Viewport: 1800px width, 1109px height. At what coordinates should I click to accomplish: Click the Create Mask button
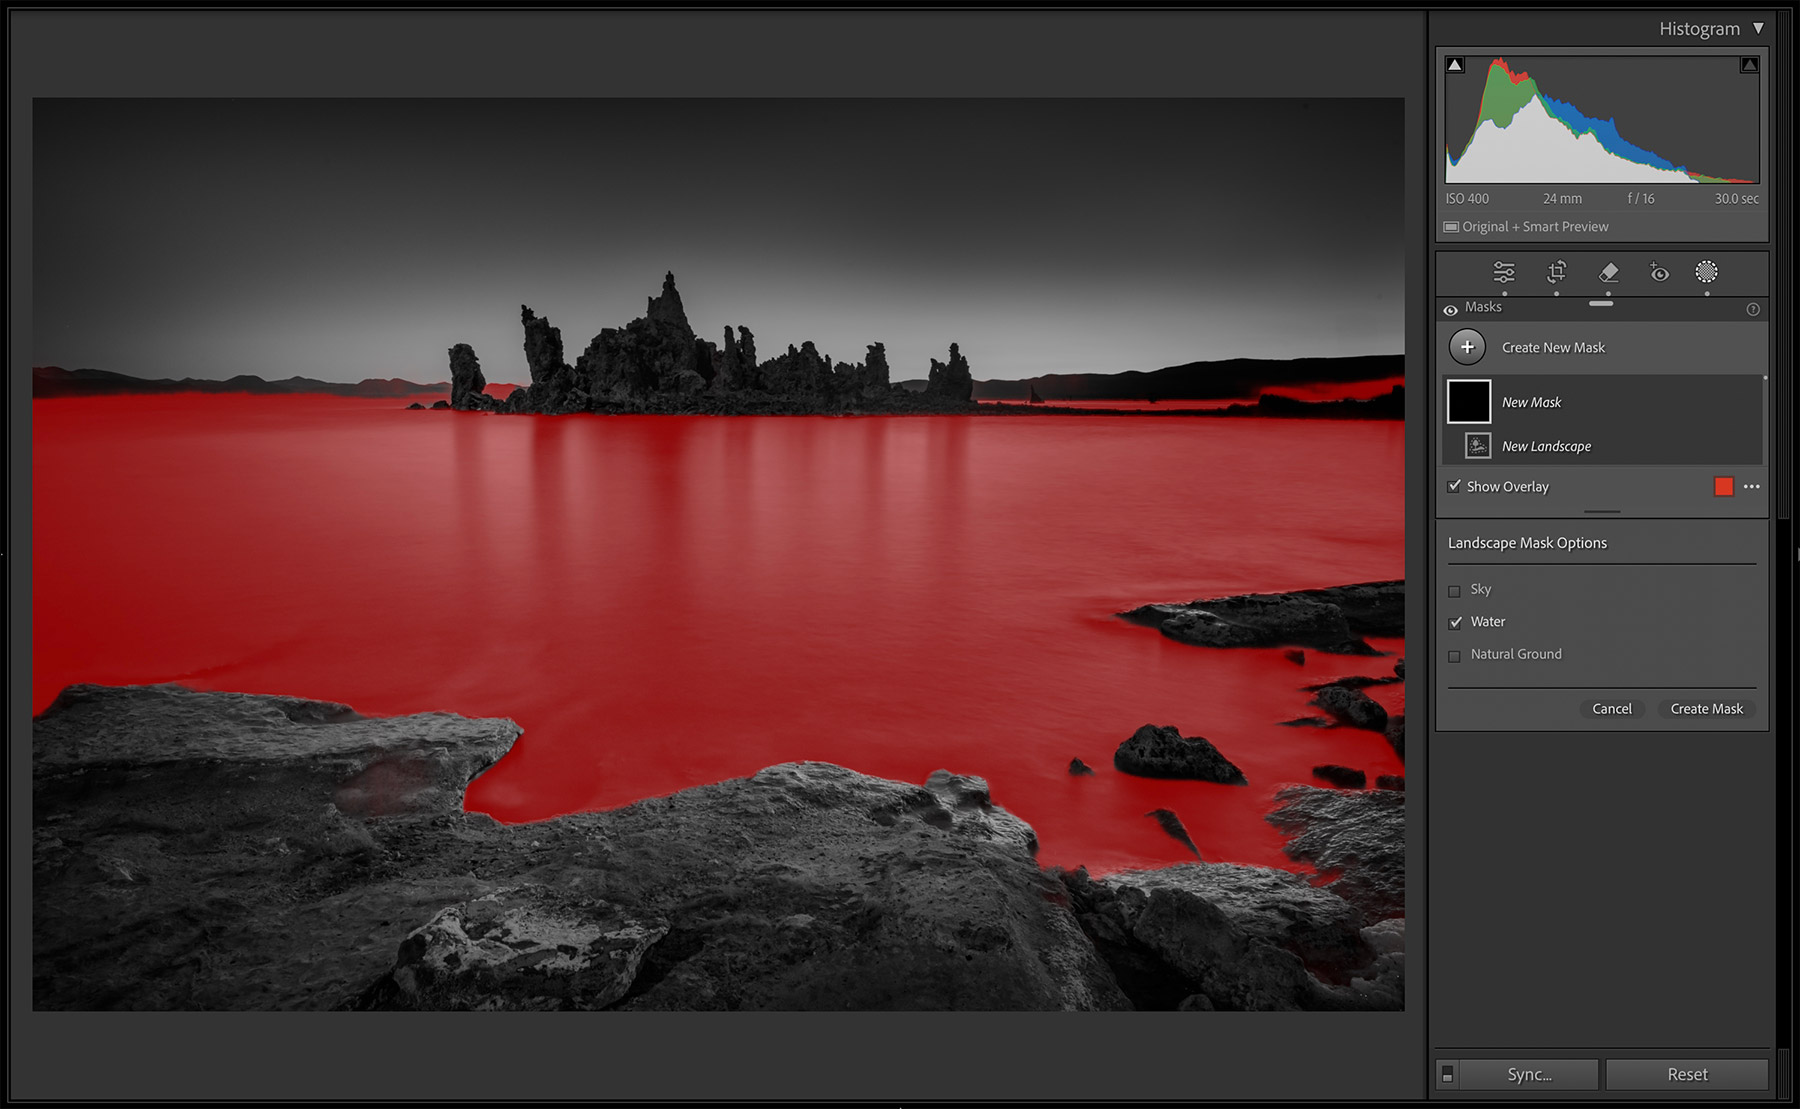point(1706,708)
